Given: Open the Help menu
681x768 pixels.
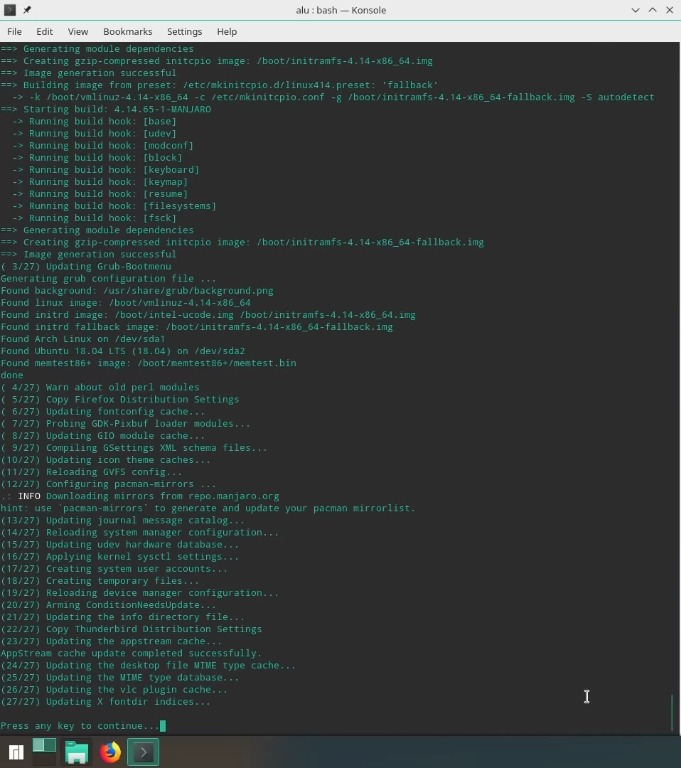Looking at the screenshot, I should [227, 31].
